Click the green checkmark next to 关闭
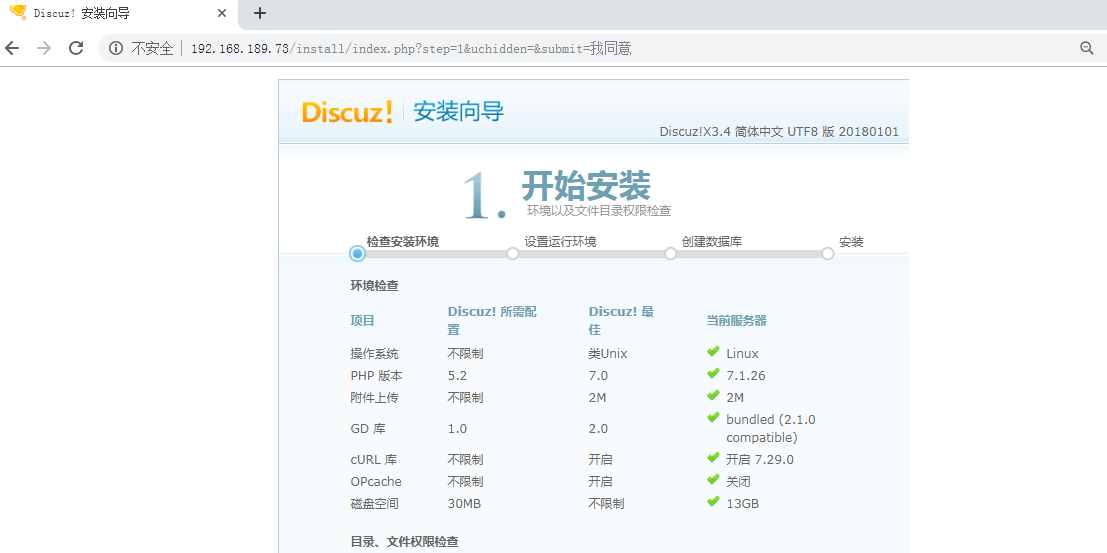The width and height of the screenshot is (1107, 553). pyautogui.click(x=713, y=480)
